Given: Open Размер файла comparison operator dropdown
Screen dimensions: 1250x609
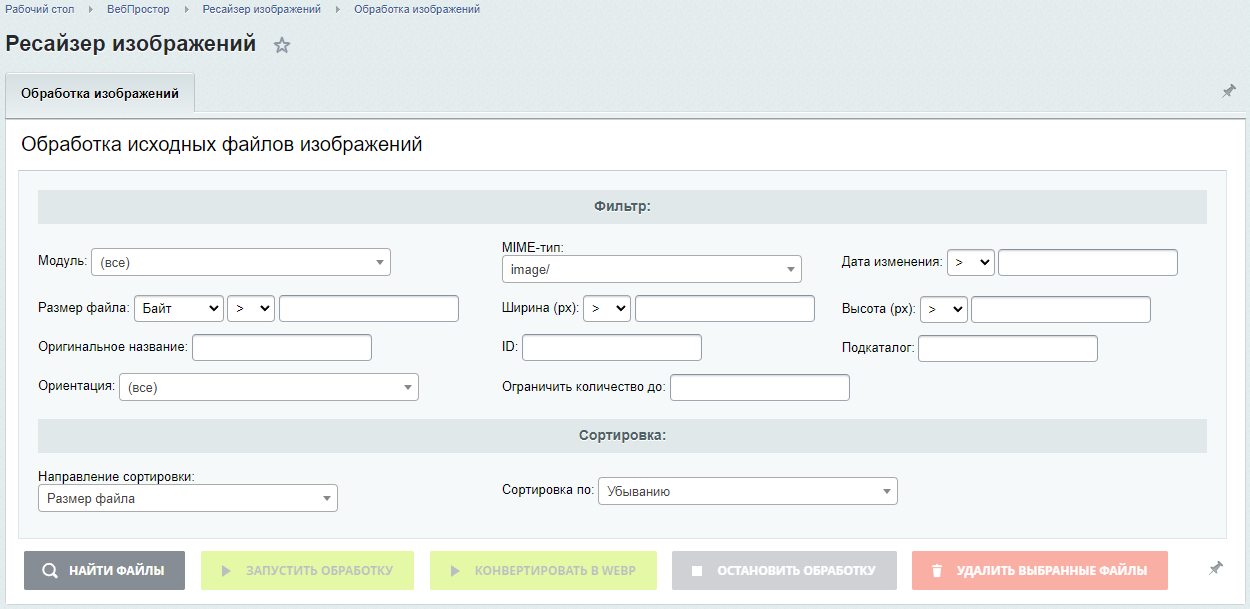Looking at the screenshot, I should pos(251,309).
